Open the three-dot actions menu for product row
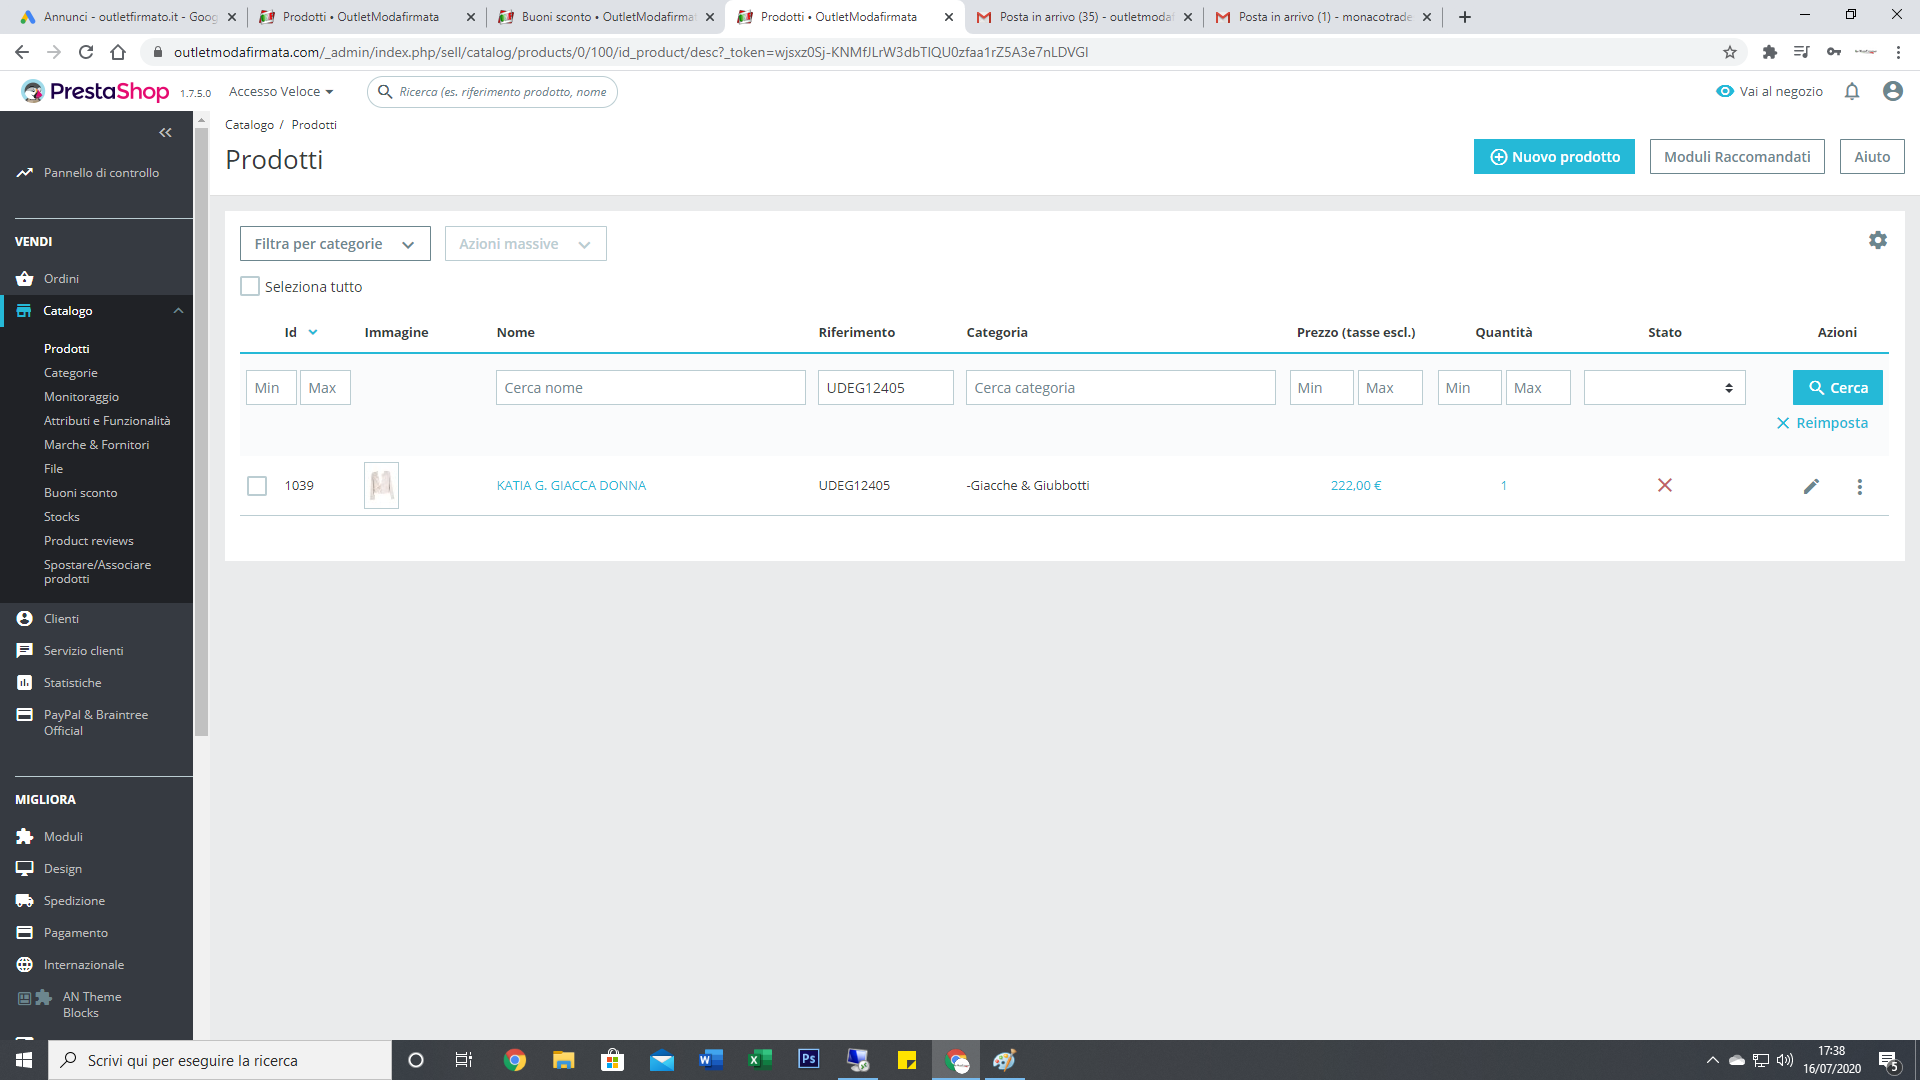 coord(1860,486)
